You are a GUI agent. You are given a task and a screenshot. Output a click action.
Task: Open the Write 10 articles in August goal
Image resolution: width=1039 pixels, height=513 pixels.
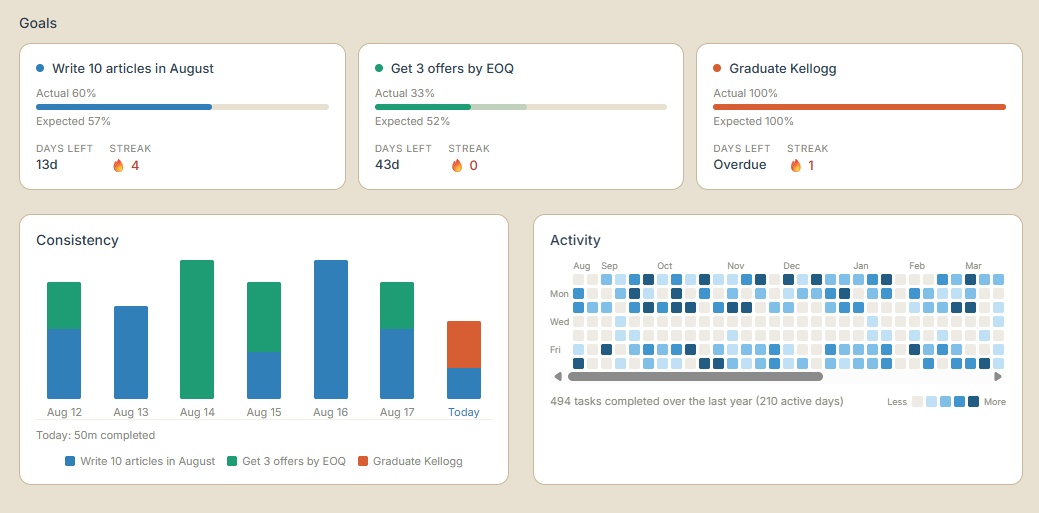coord(182,117)
